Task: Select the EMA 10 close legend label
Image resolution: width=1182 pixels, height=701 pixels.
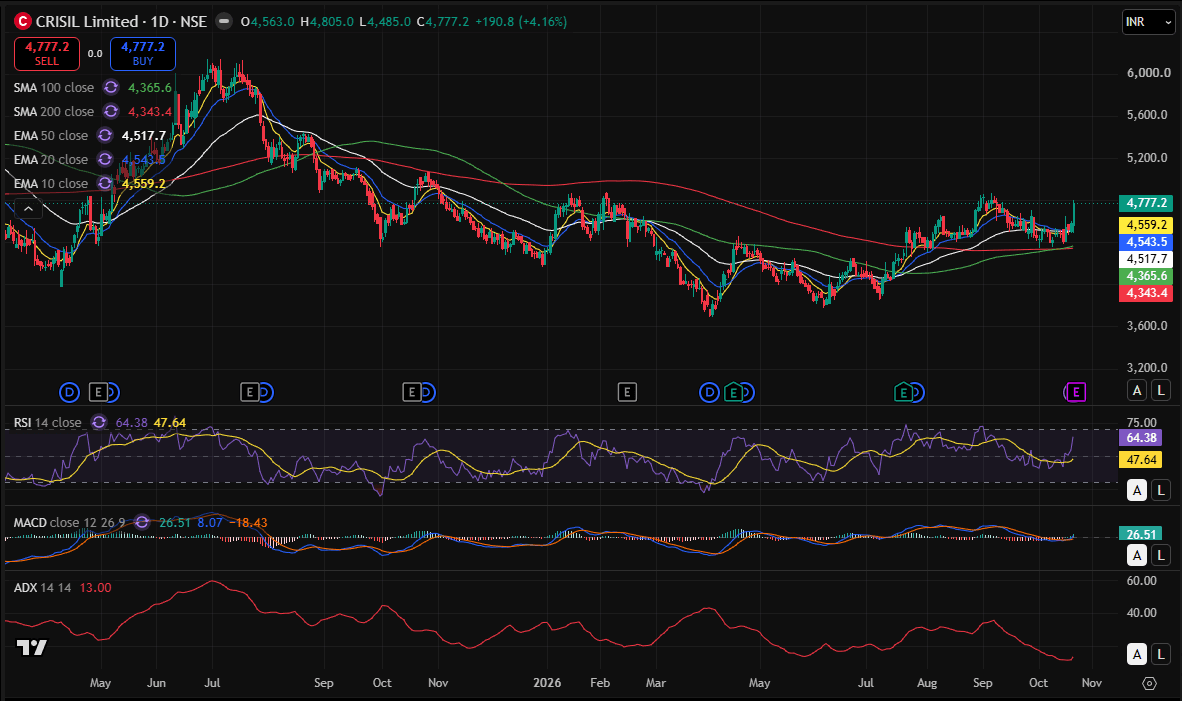Action: click(51, 184)
